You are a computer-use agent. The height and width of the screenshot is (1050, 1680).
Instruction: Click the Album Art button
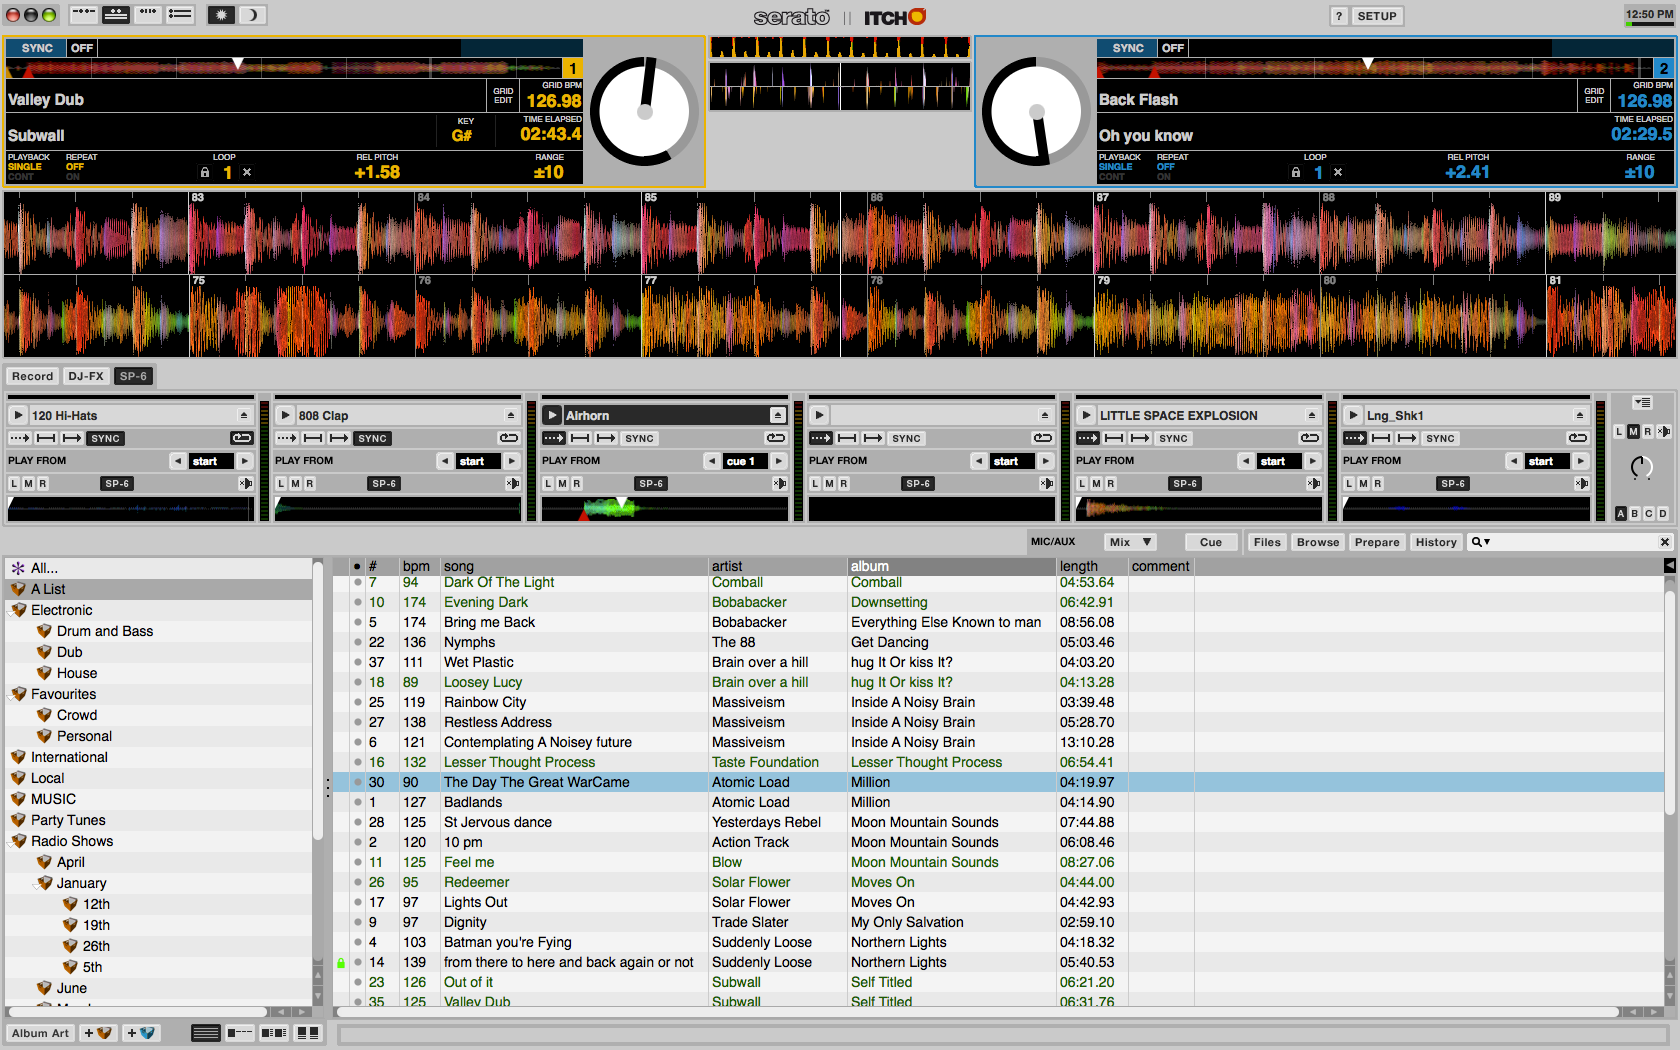point(40,1033)
